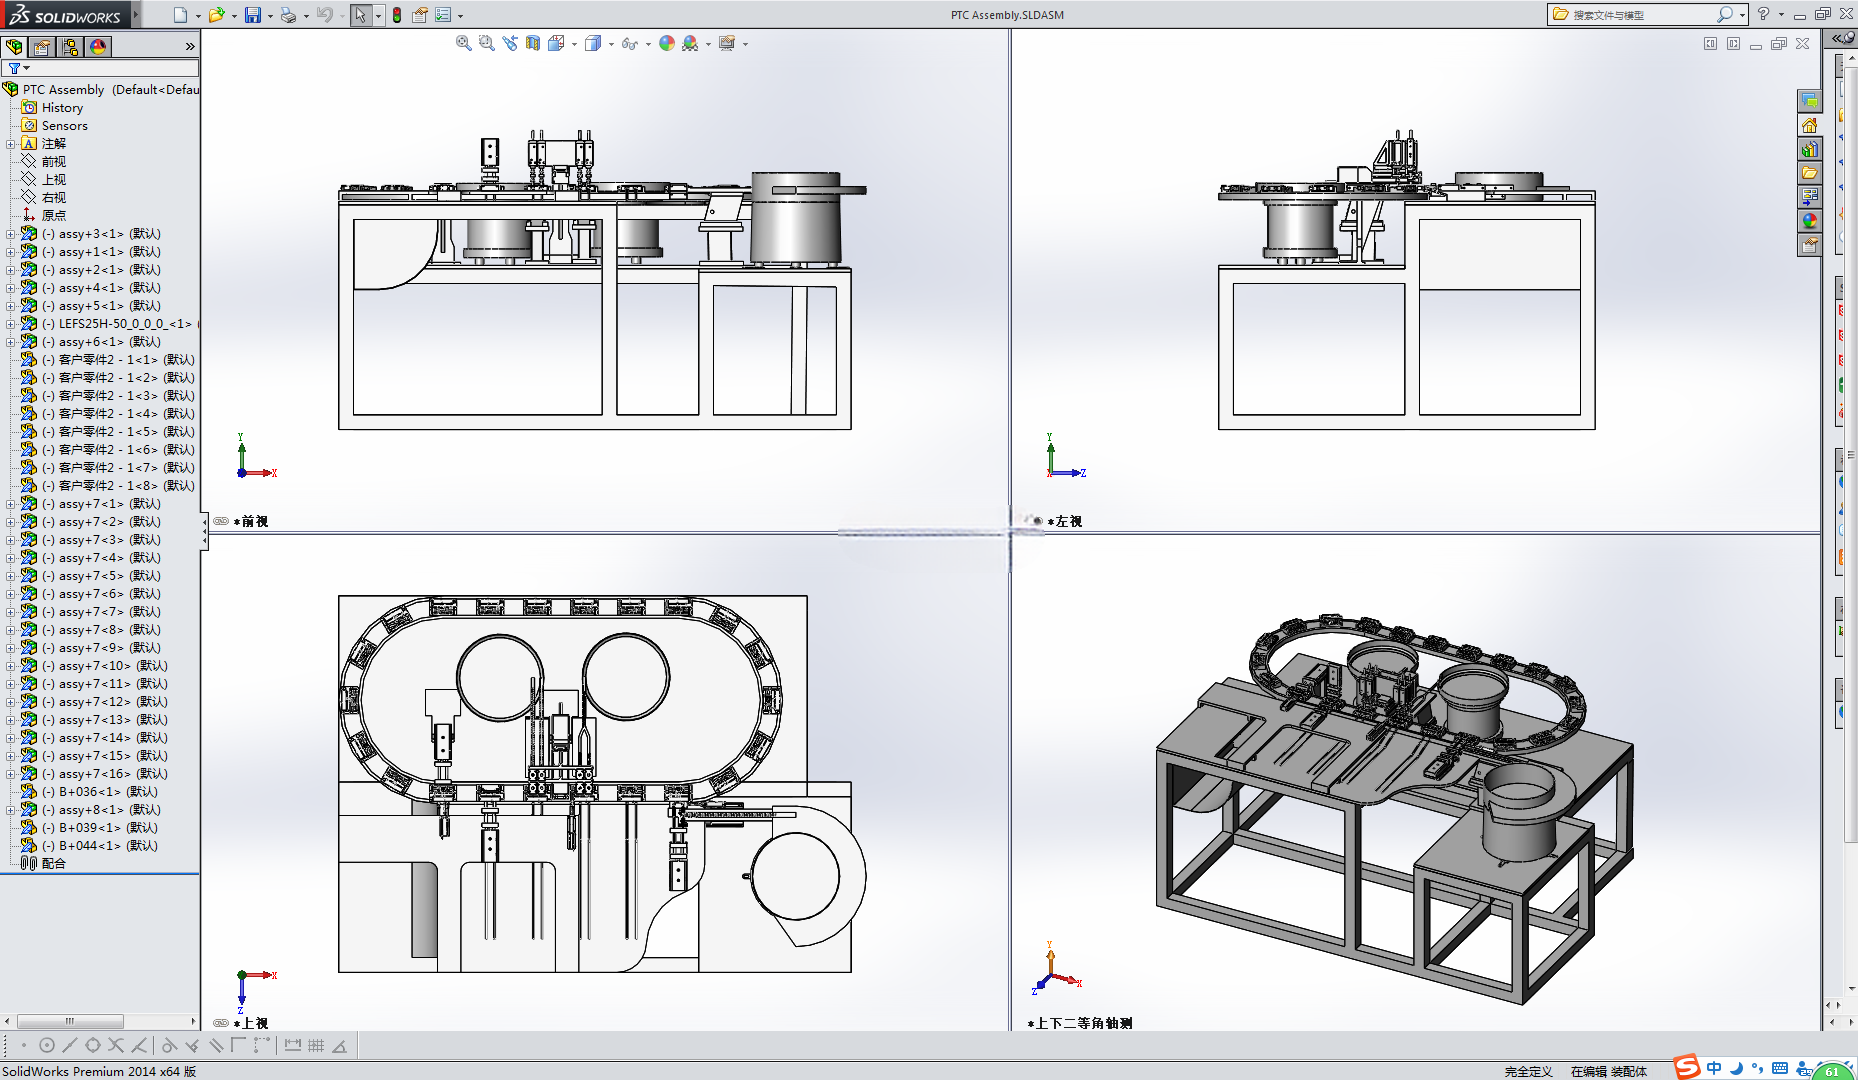Switch to the ConfigurationManager panel tab
The height and width of the screenshot is (1080, 1858).
(x=70, y=47)
